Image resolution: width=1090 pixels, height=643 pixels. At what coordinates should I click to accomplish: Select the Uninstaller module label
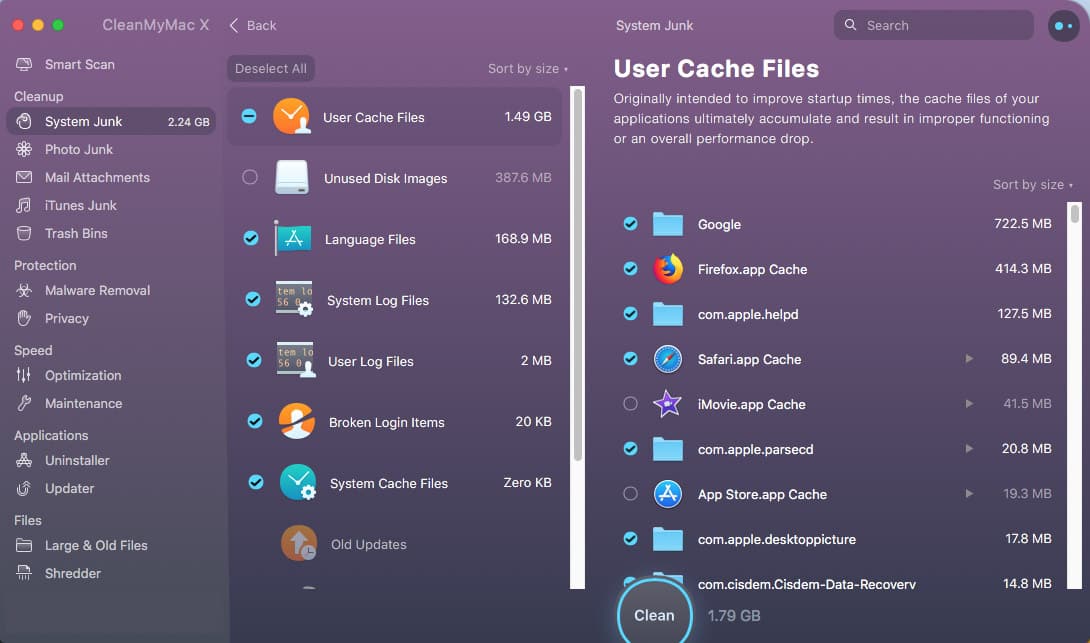(77, 460)
